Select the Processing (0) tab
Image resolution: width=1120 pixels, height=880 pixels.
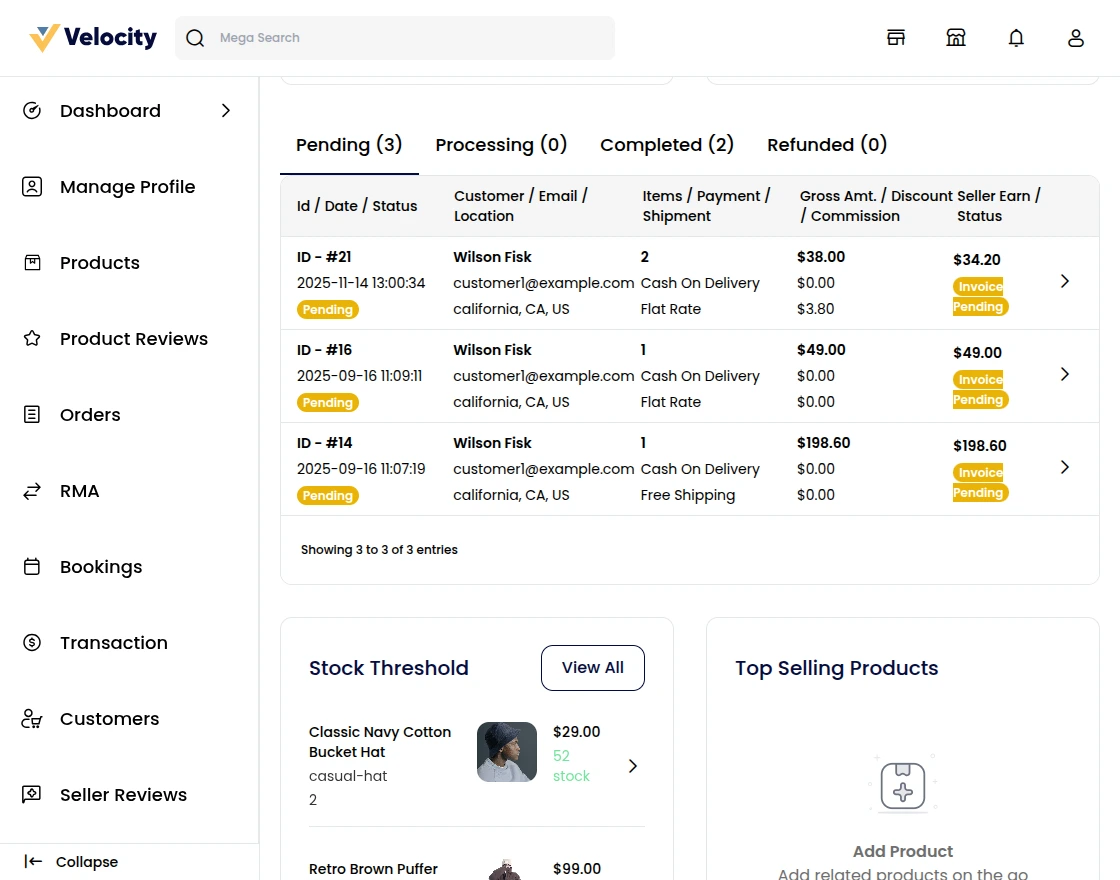pyautogui.click(x=501, y=145)
